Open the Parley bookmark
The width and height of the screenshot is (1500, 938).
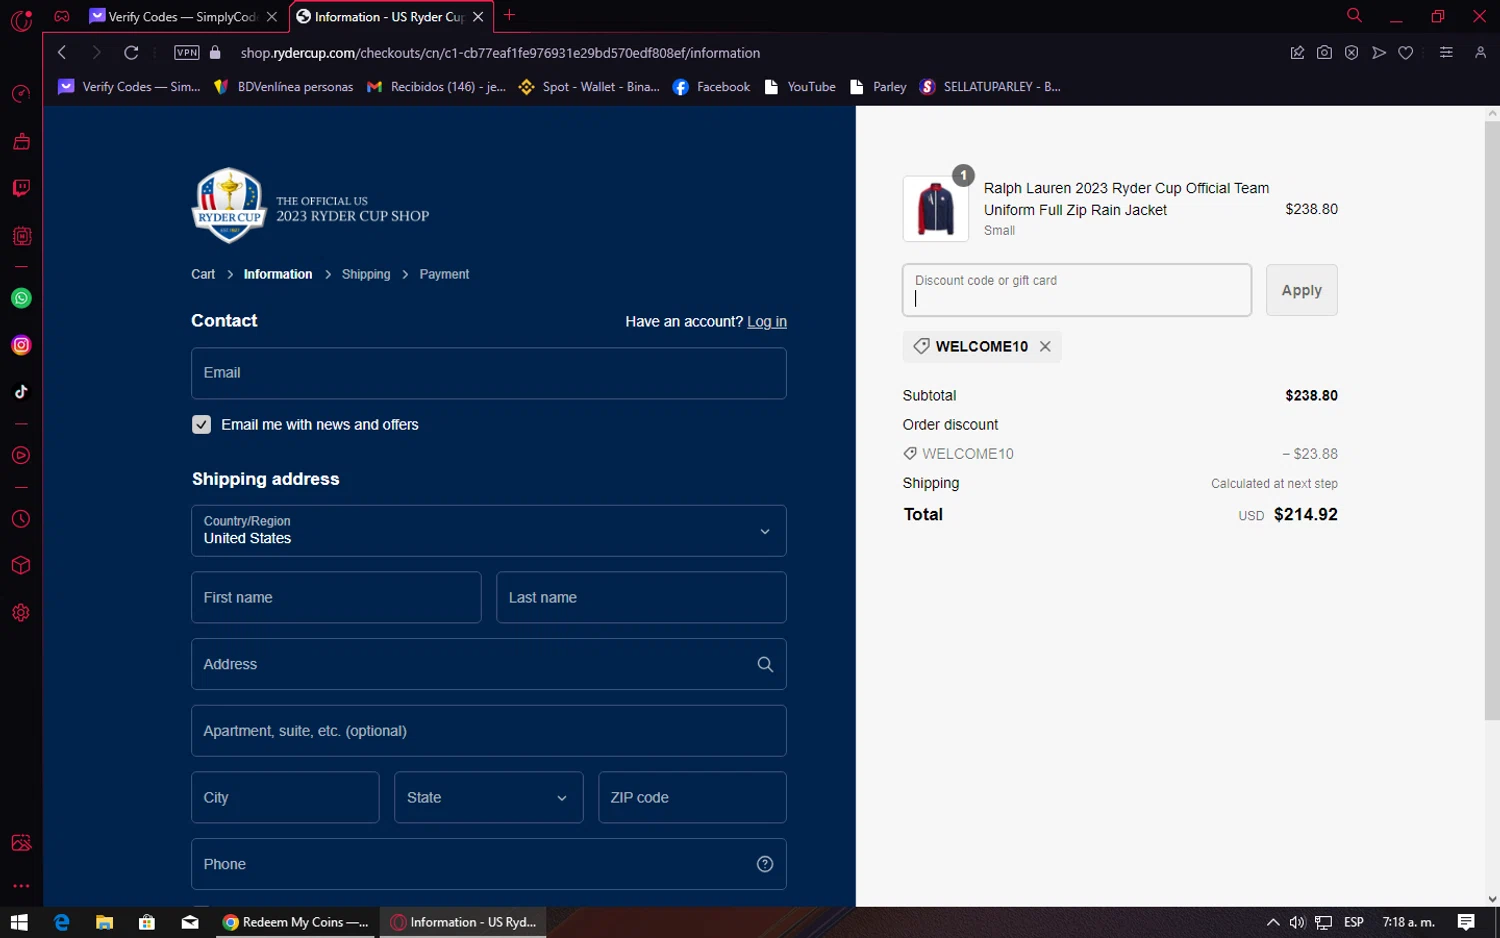point(878,87)
